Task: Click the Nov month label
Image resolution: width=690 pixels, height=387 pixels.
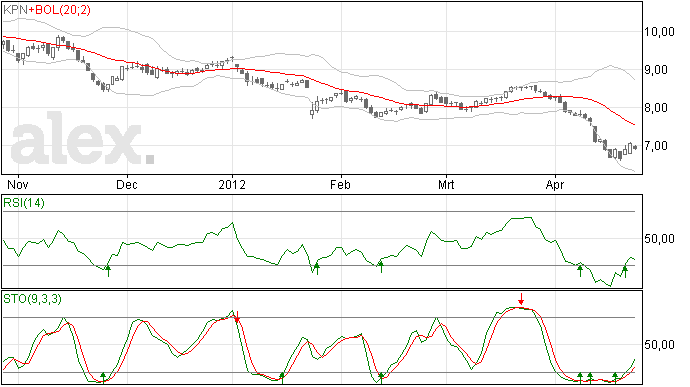Action: 18,184
